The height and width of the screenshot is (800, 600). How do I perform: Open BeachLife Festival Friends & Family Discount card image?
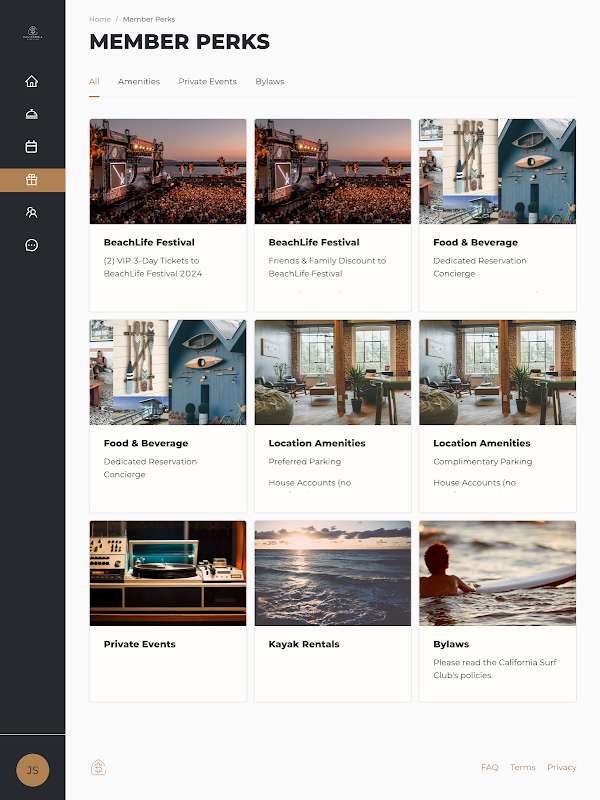(333, 171)
